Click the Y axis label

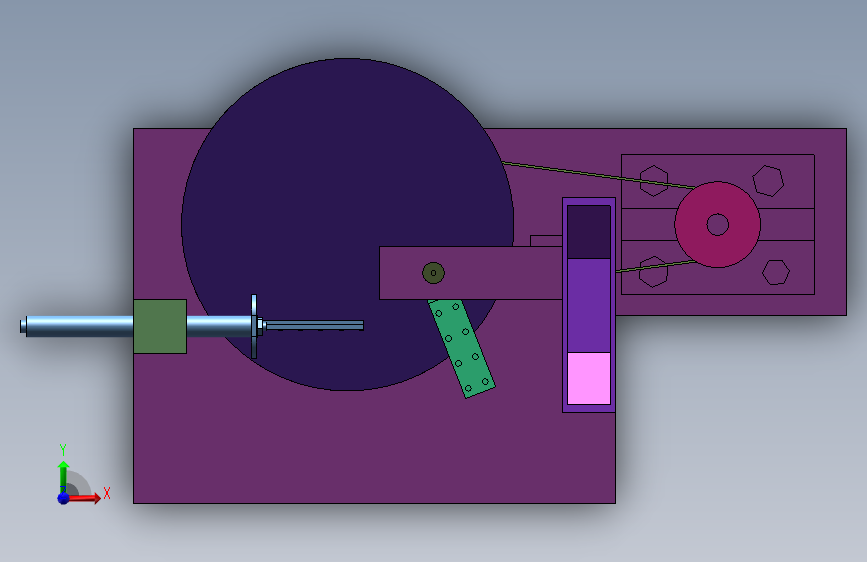point(63,450)
